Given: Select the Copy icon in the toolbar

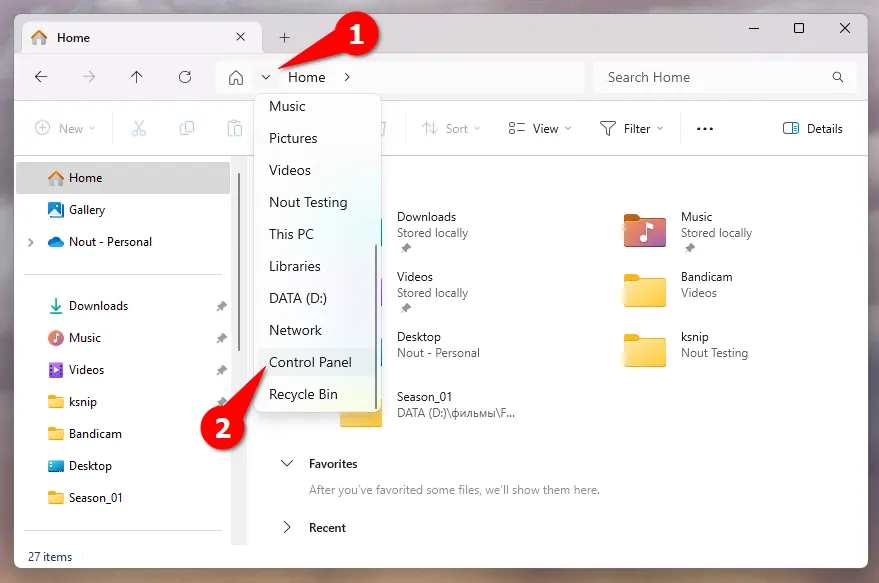Looking at the screenshot, I should point(187,128).
